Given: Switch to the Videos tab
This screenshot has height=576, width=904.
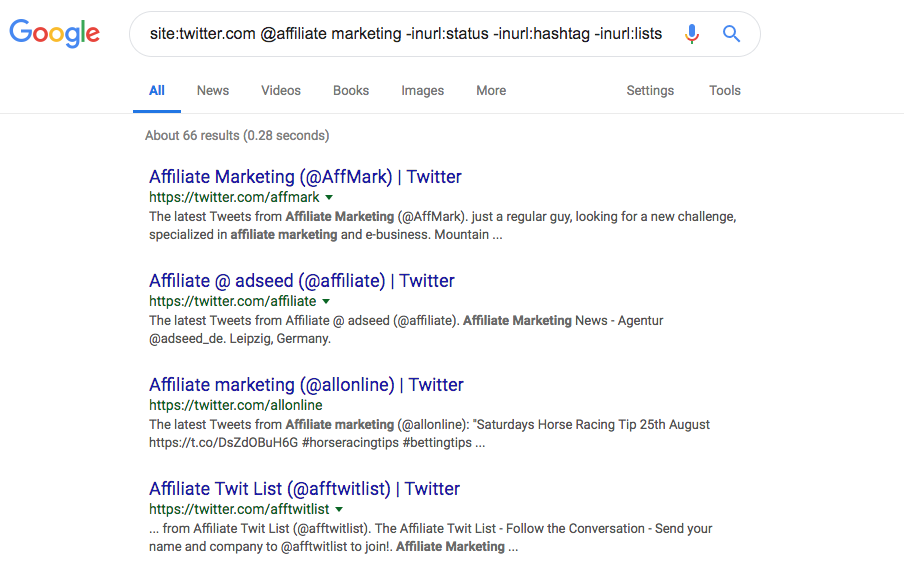Looking at the screenshot, I should coord(281,90).
